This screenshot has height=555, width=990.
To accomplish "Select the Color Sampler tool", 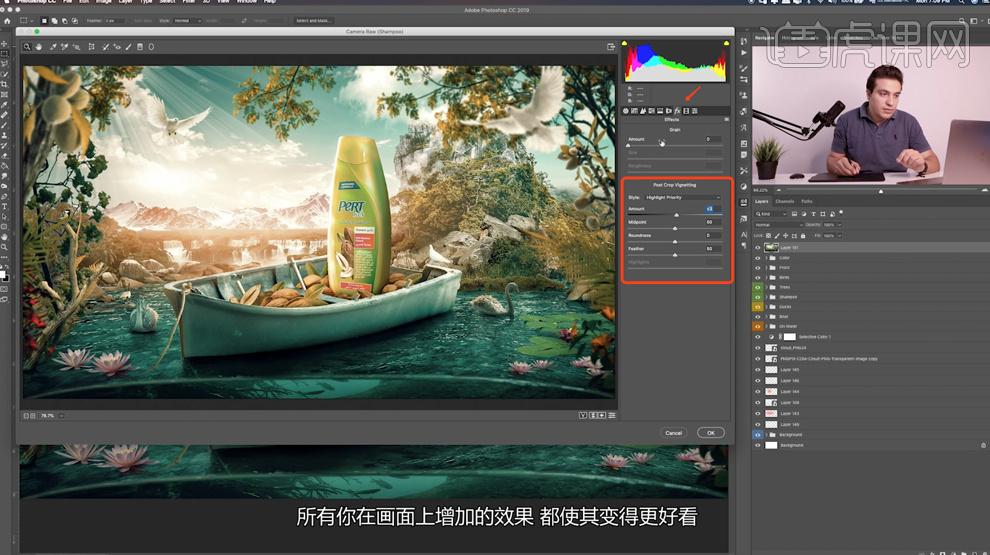I will 64,47.
